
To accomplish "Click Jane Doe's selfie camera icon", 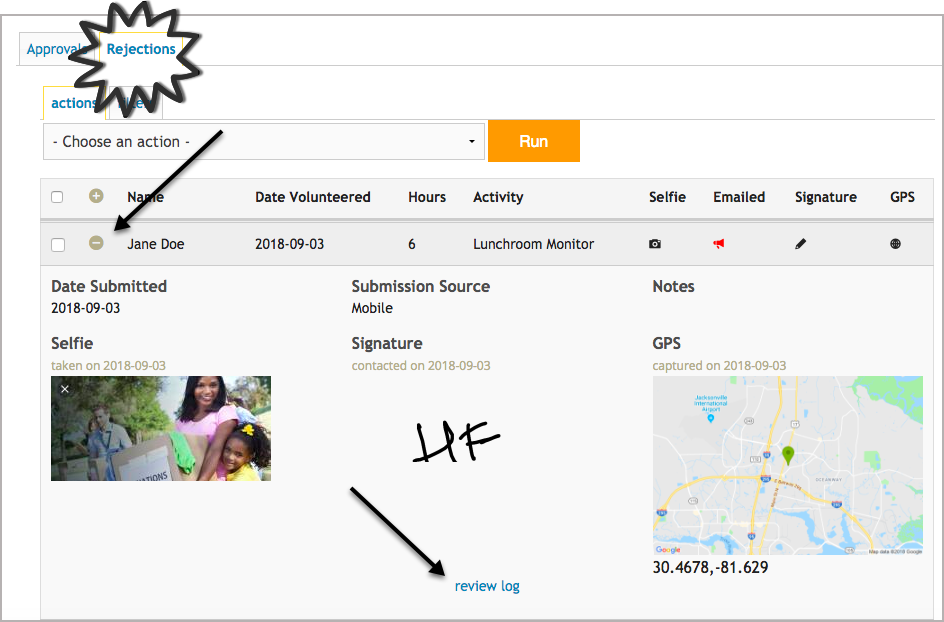I will coord(655,244).
